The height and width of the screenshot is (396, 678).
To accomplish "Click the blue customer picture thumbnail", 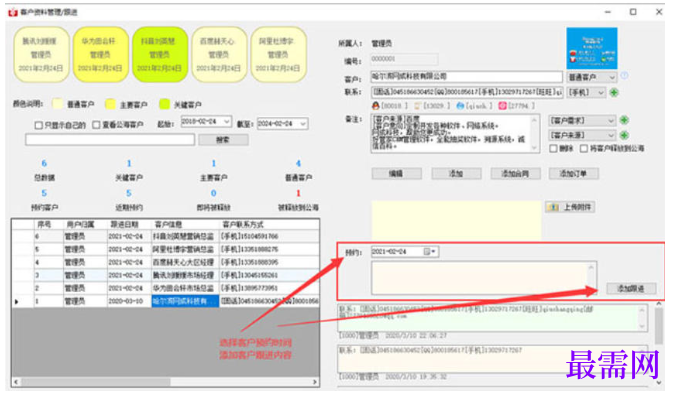I will pyautogui.click(x=592, y=48).
